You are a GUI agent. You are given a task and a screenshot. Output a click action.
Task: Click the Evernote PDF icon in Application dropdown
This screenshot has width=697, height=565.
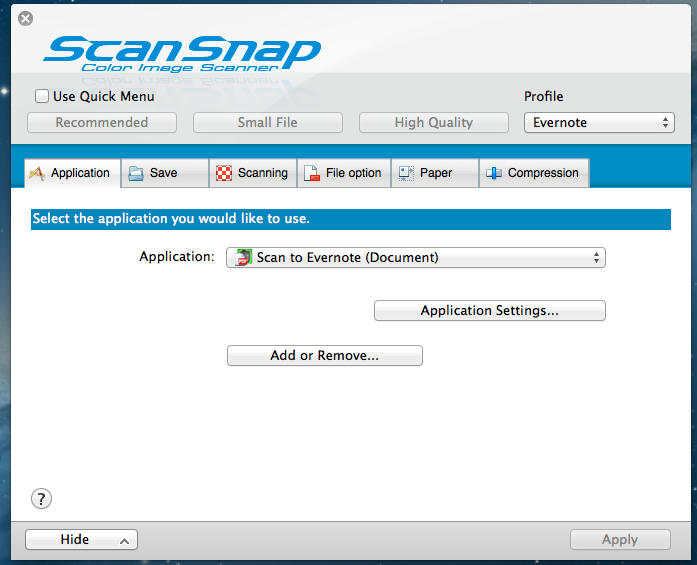tap(243, 257)
